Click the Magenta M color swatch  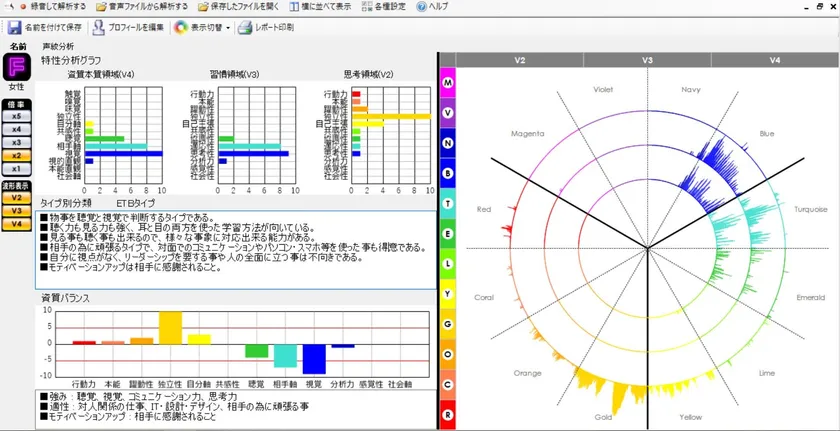point(447,82)
